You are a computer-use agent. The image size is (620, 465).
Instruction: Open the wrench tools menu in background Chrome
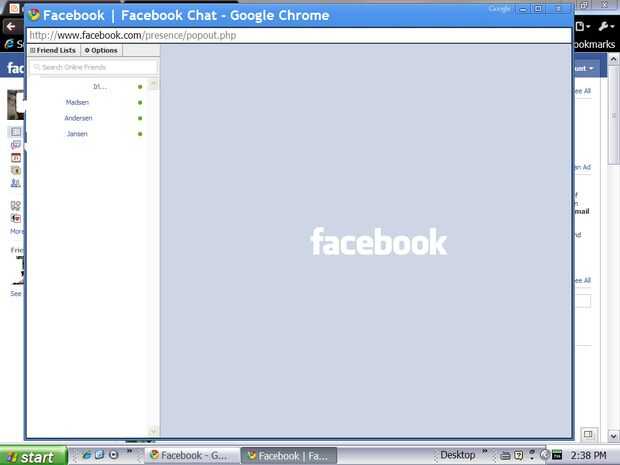[606, 26]
